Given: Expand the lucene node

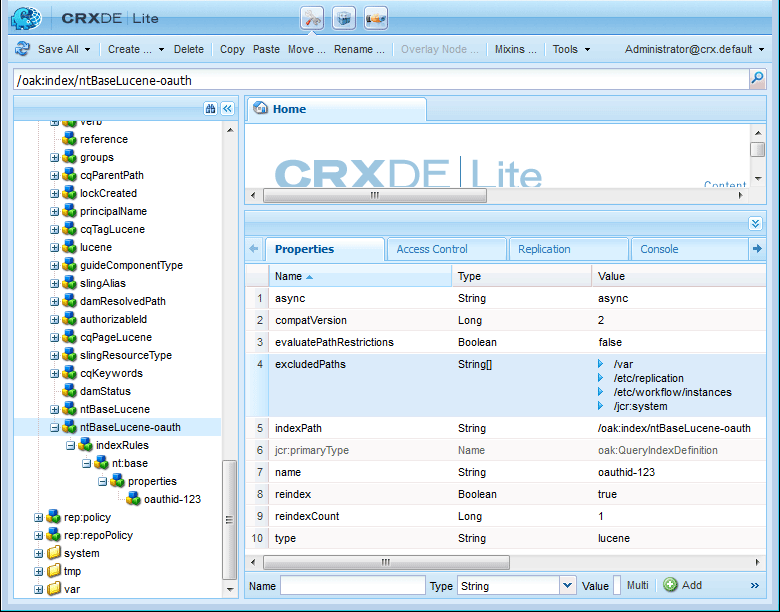Looking at the screenshot, I should [55, 247].
